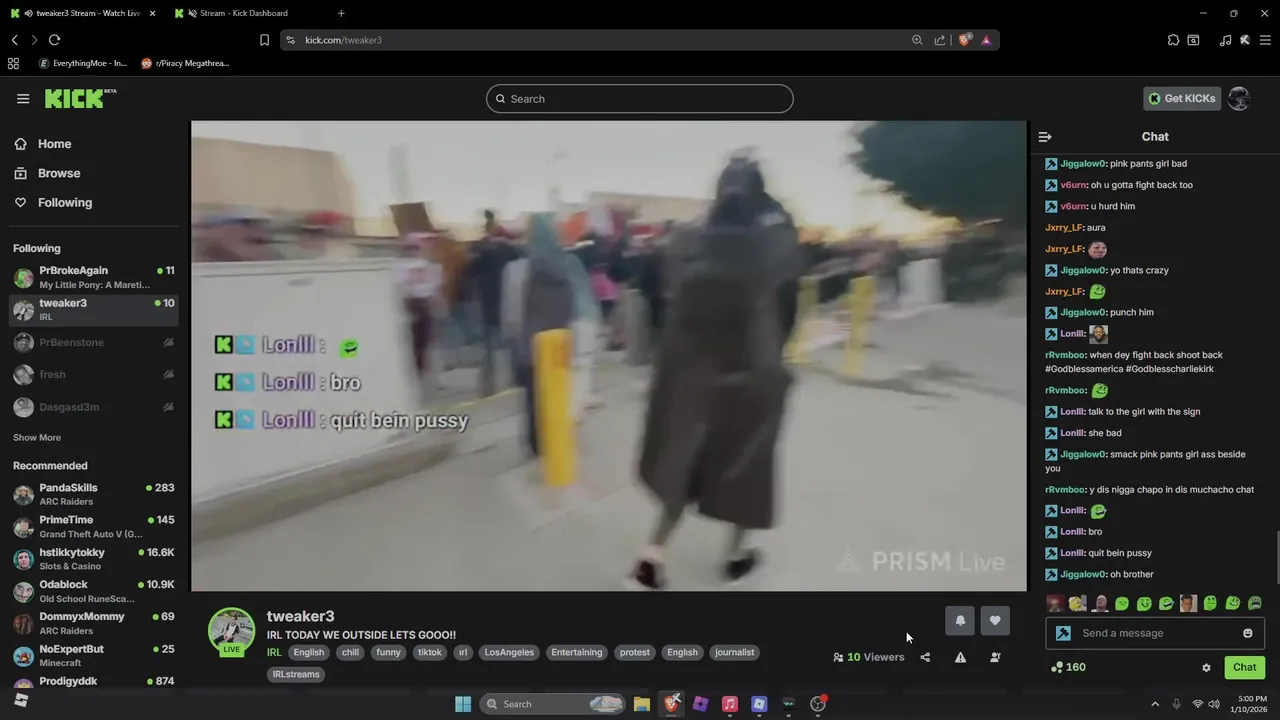The width and height of the screenshot is (1280, 720).
Task: Show hidden system tray icons
Action: (x=1155, y=704)
